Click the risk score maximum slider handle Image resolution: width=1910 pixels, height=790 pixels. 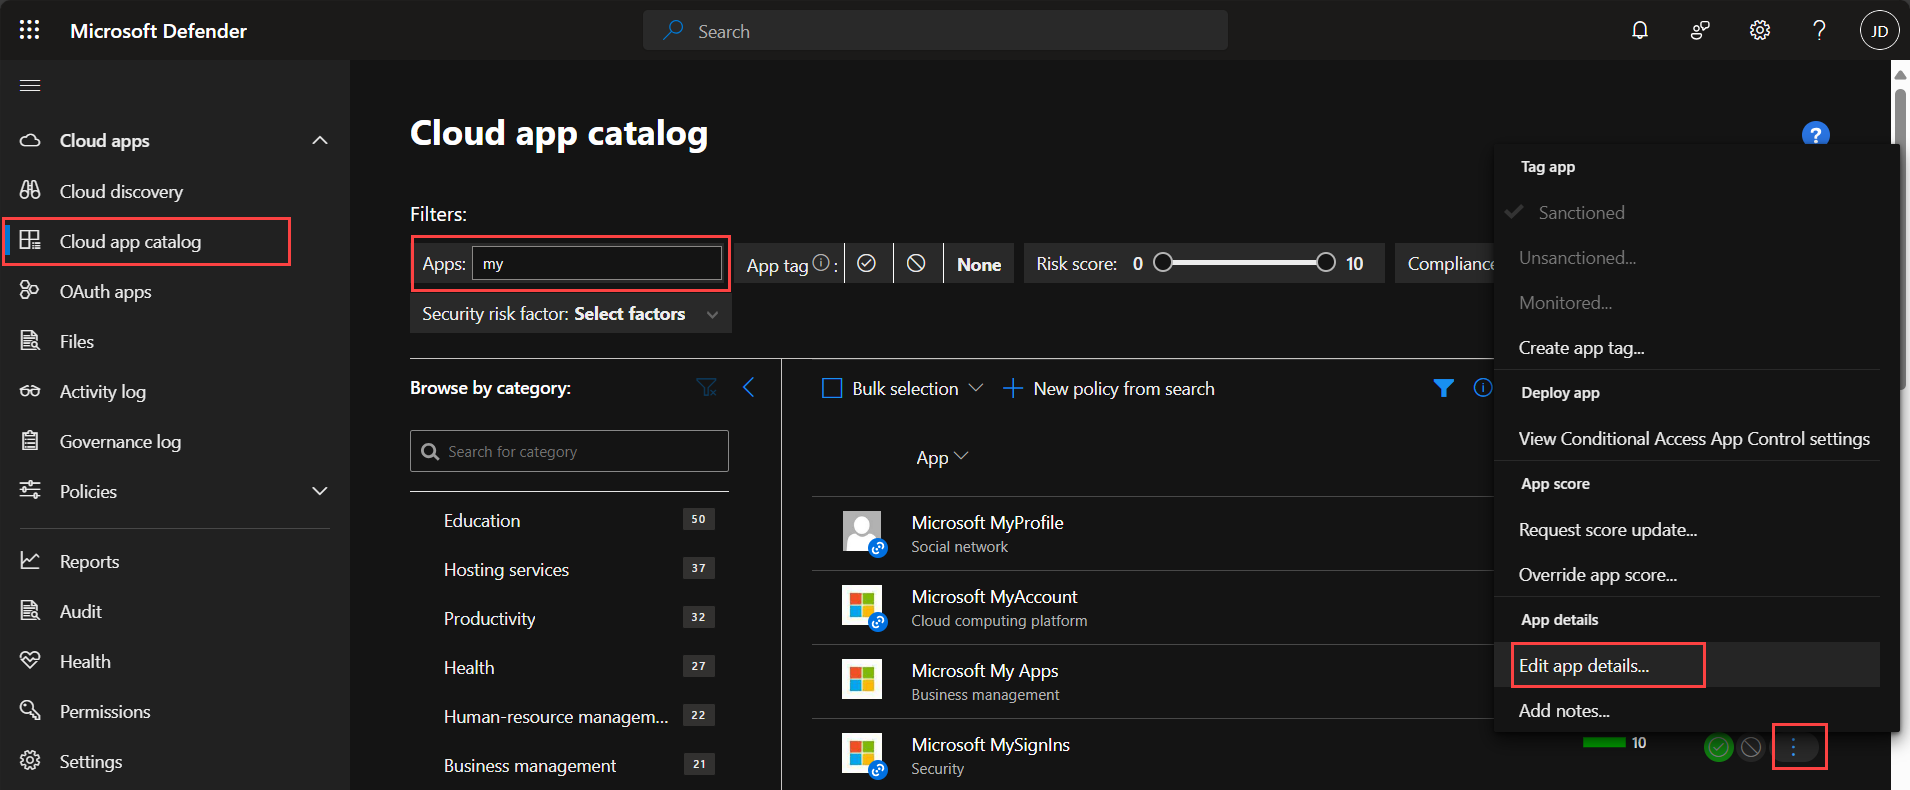(x=1325, y=262)
